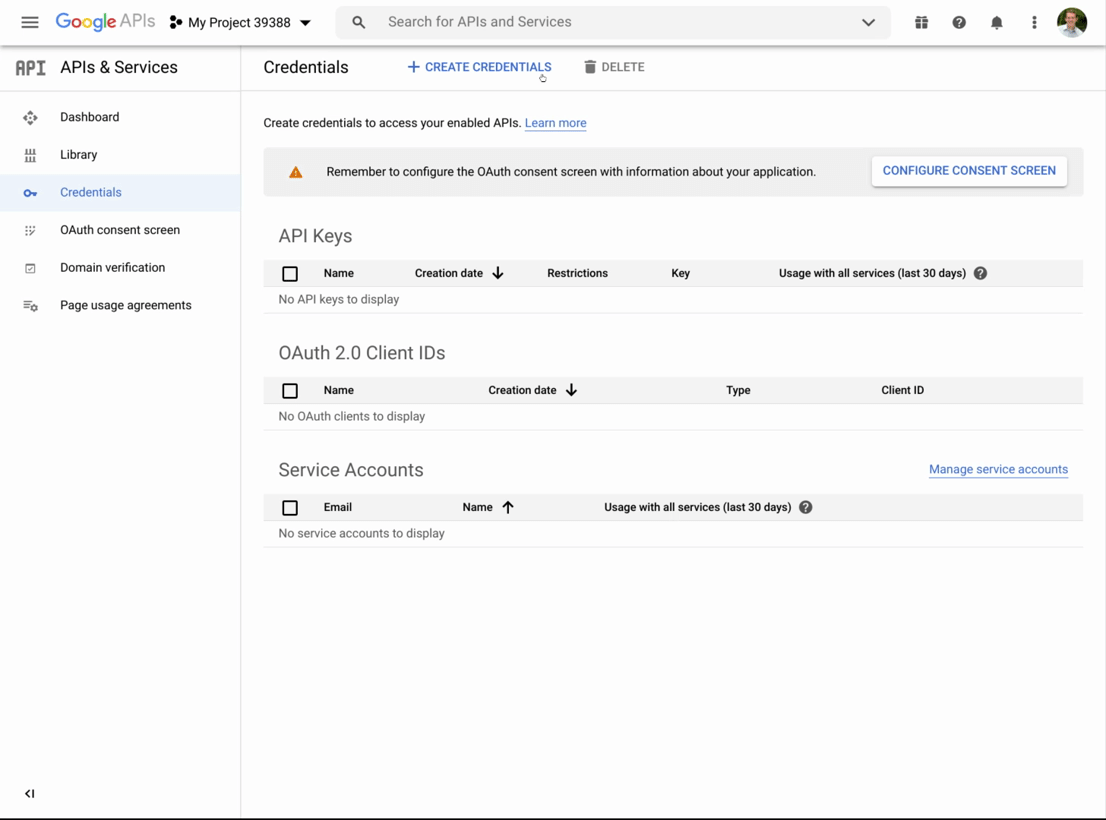The image size is (1106, 820).
Task: Check the Service Accounts select-all checkbox
Action: pyautogui.click(x=290, y=508)
